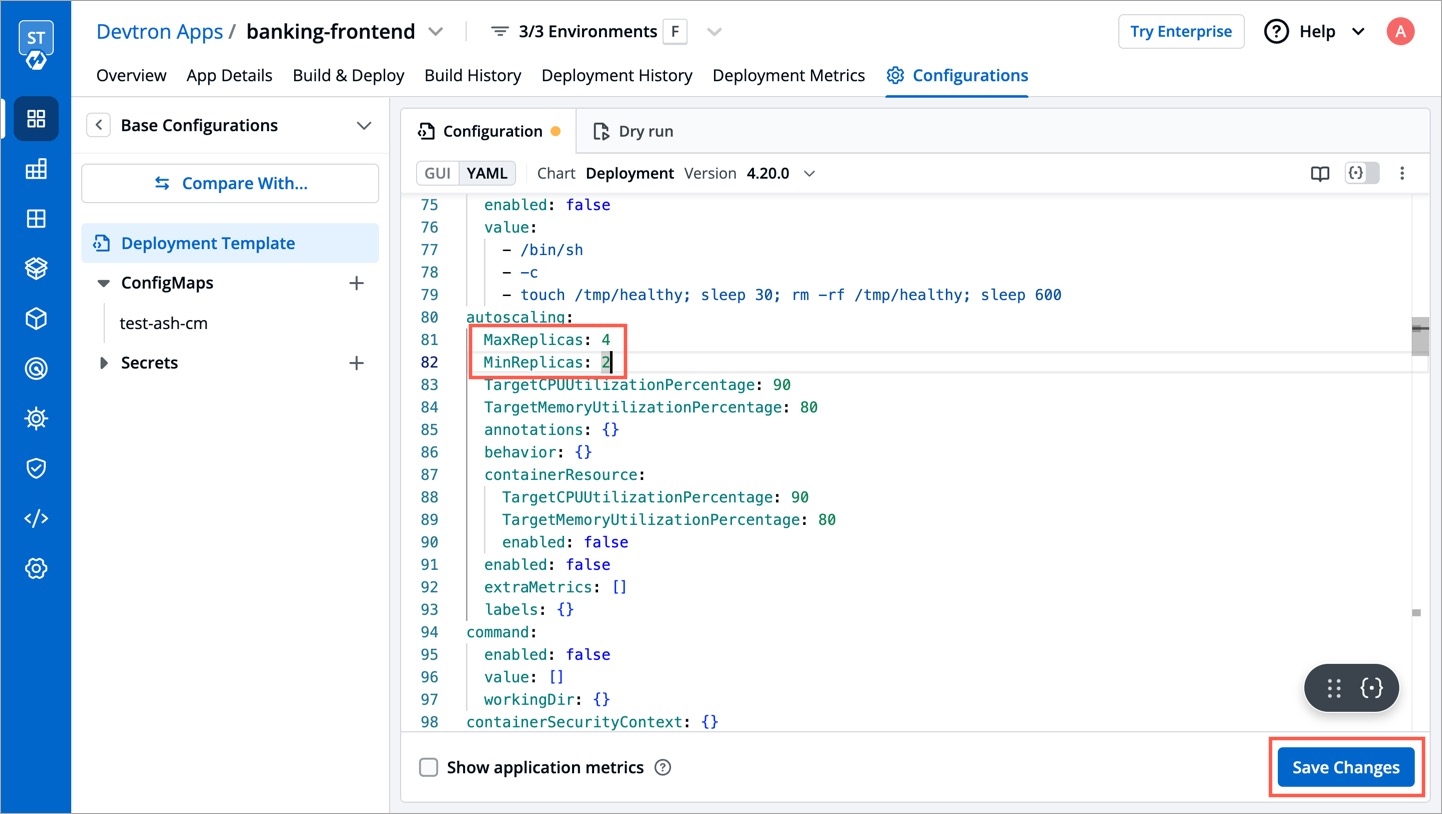Collapse the ConfigMaps tree section

coord(104,283)
